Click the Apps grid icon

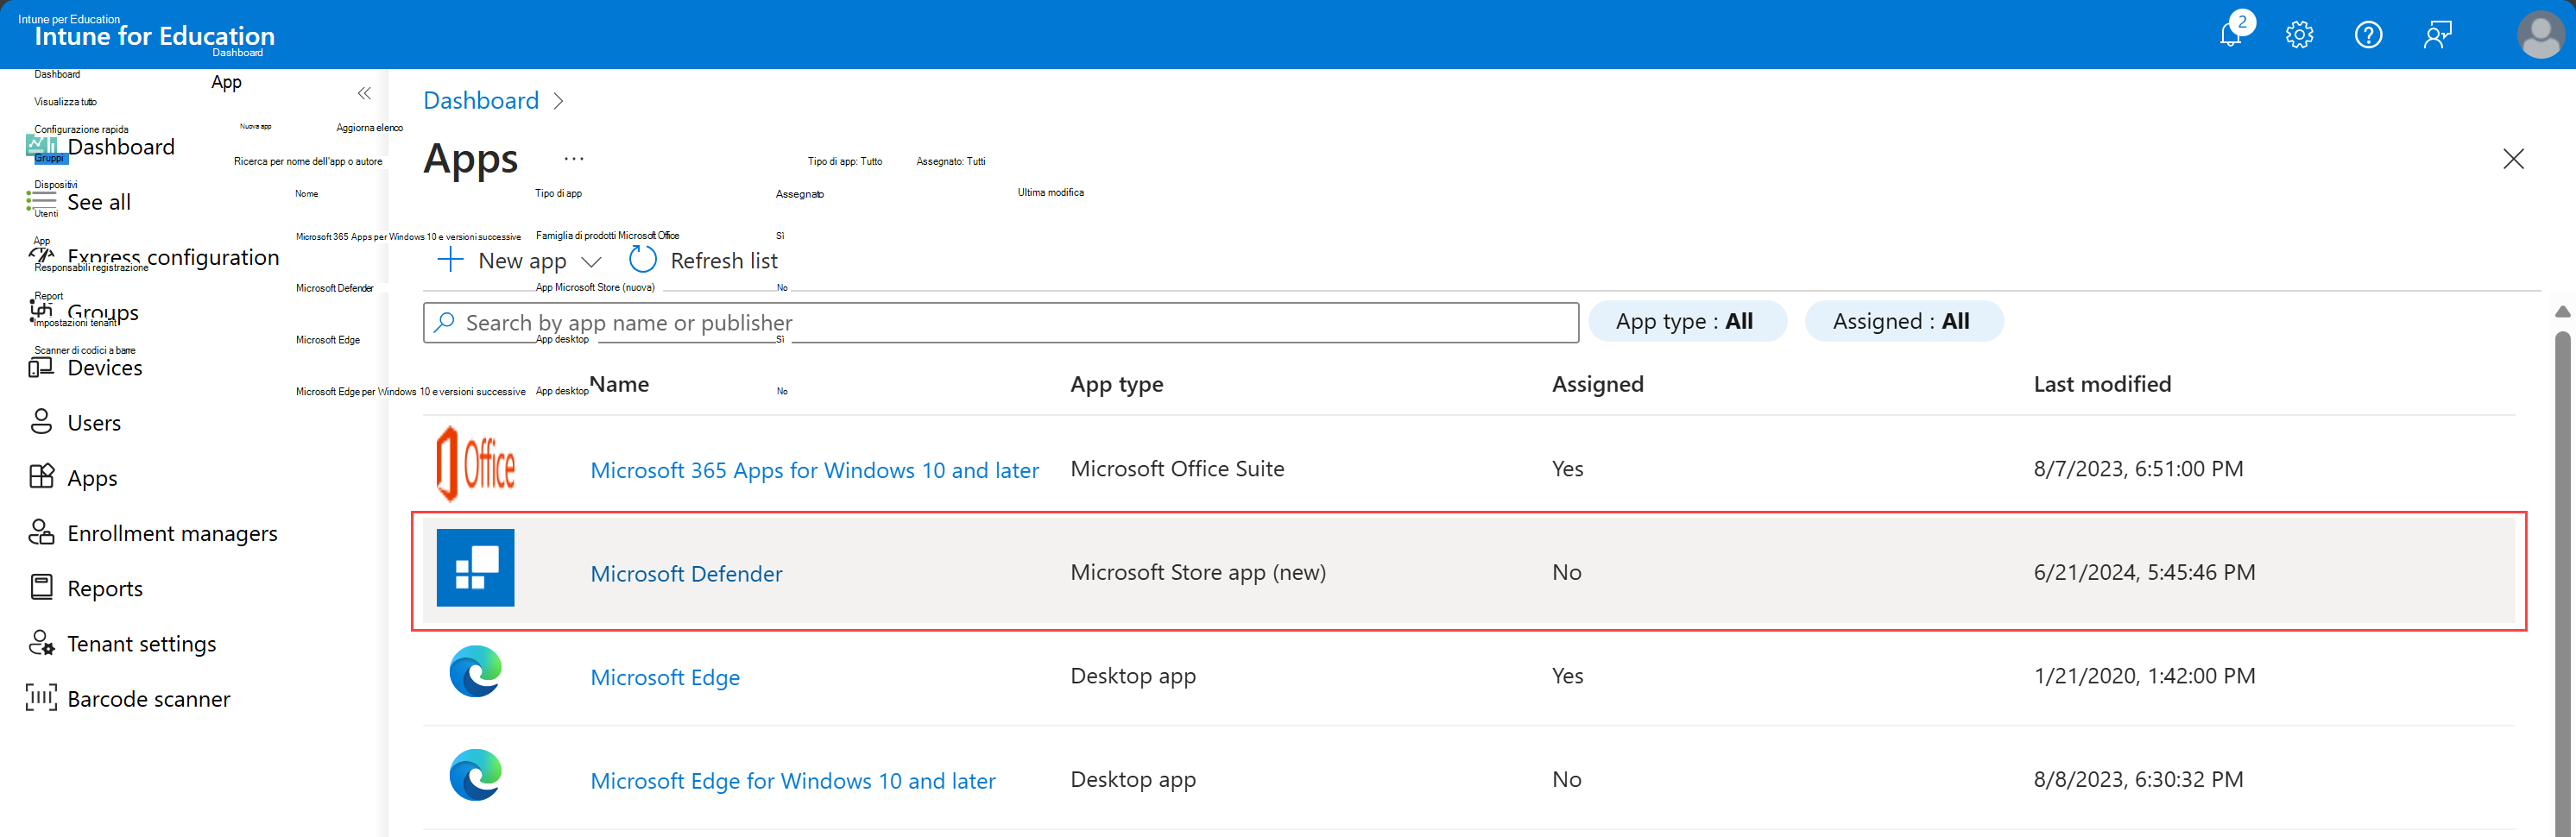(41, 477)
